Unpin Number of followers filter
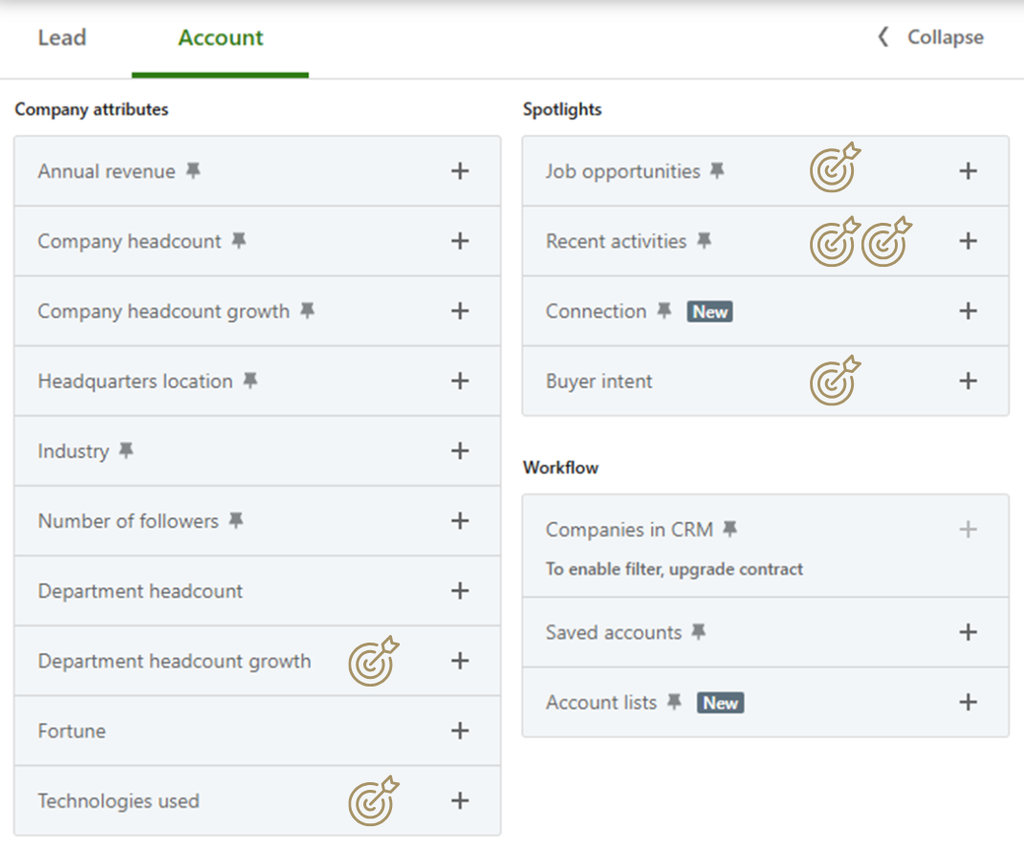1024x852 pixels. point(236,520)
